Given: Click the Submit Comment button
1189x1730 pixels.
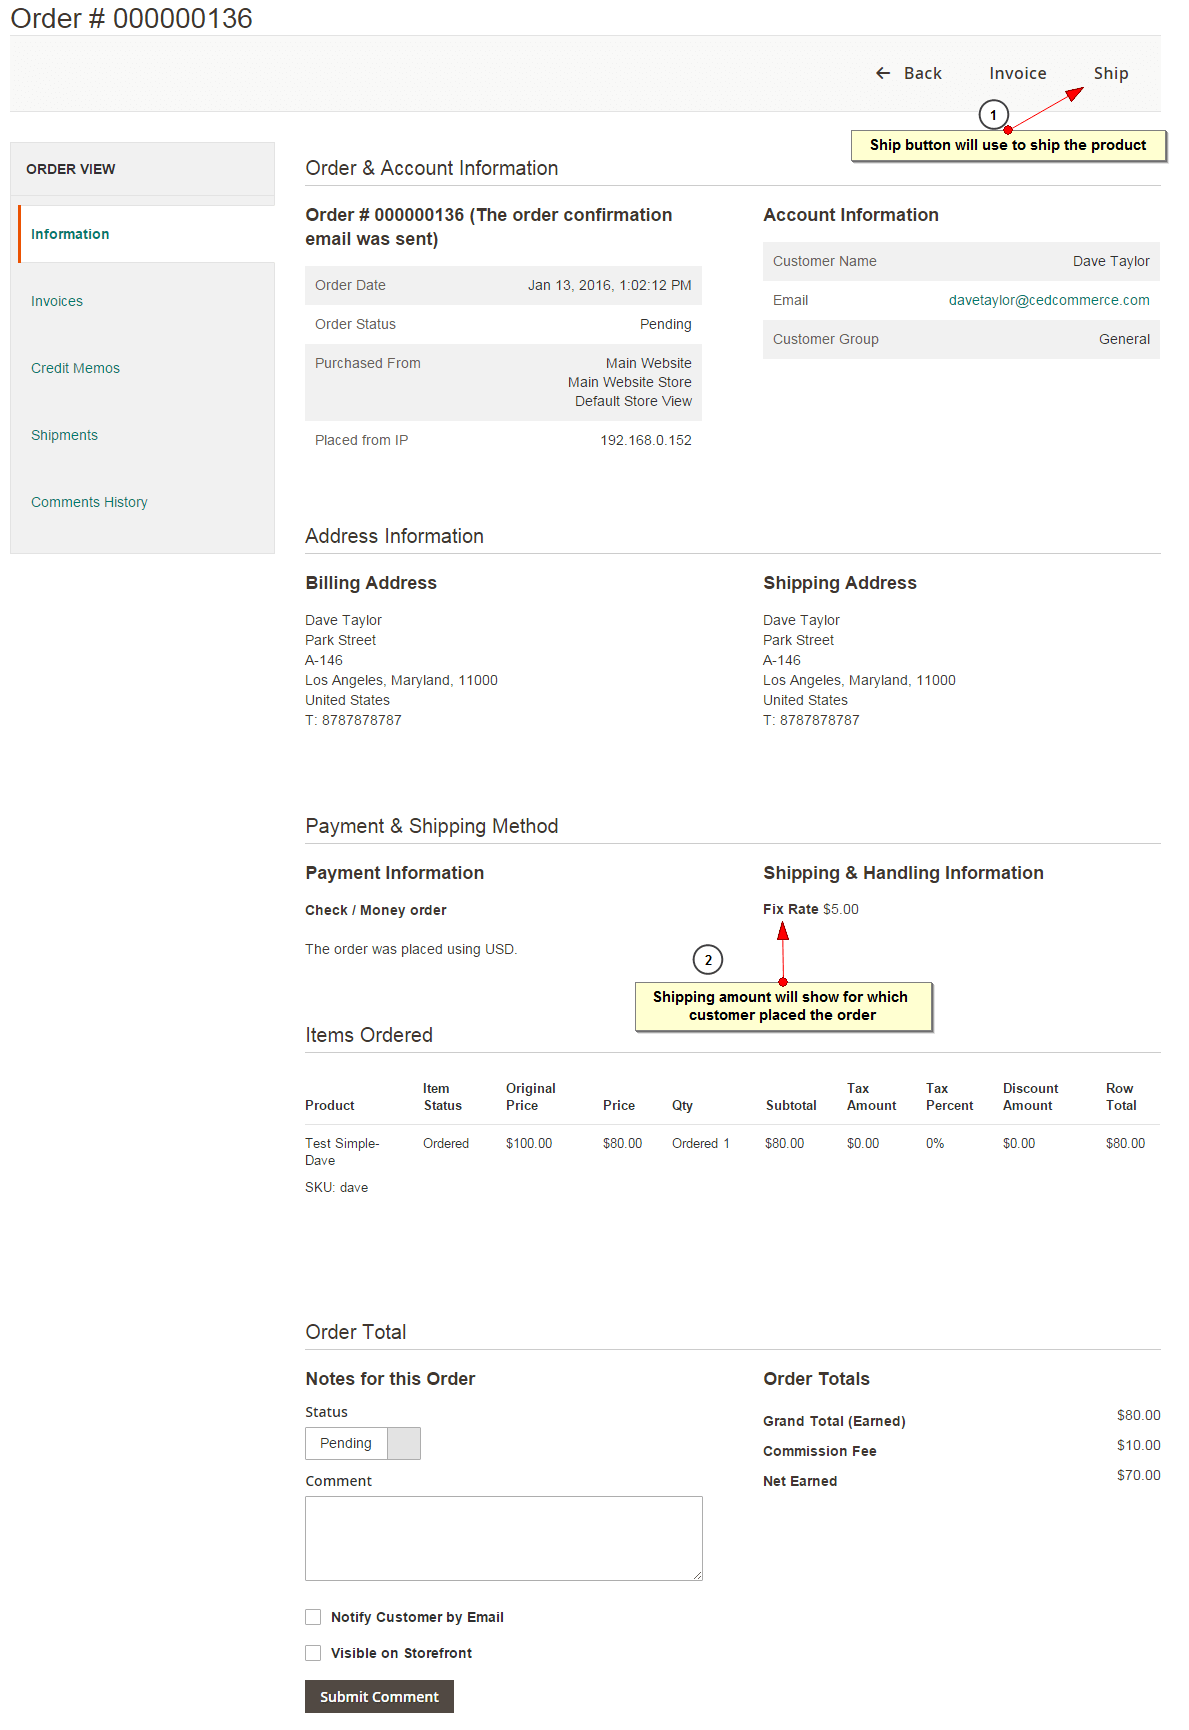Looking at the screenshot, I should [x=379, y=1696].
